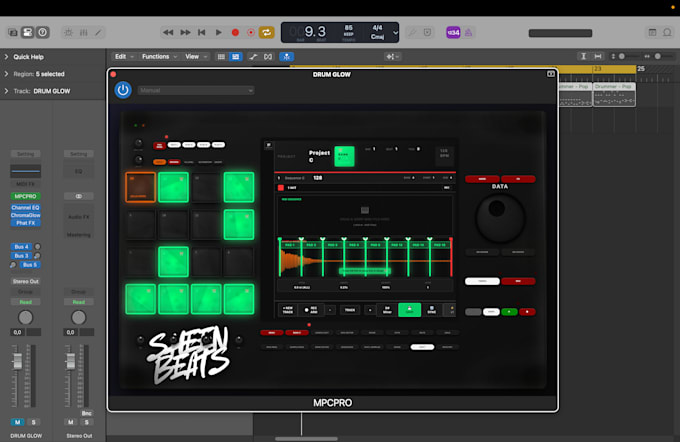Click the Rewind transport button

point(168,33)
